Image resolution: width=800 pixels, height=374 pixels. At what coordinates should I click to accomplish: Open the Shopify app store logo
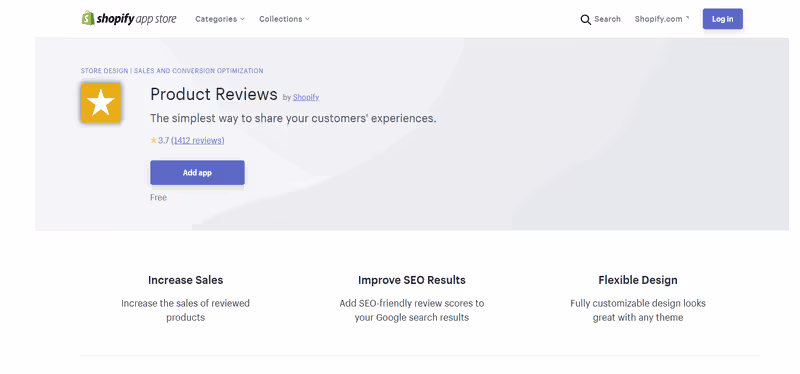click(129, 19)
